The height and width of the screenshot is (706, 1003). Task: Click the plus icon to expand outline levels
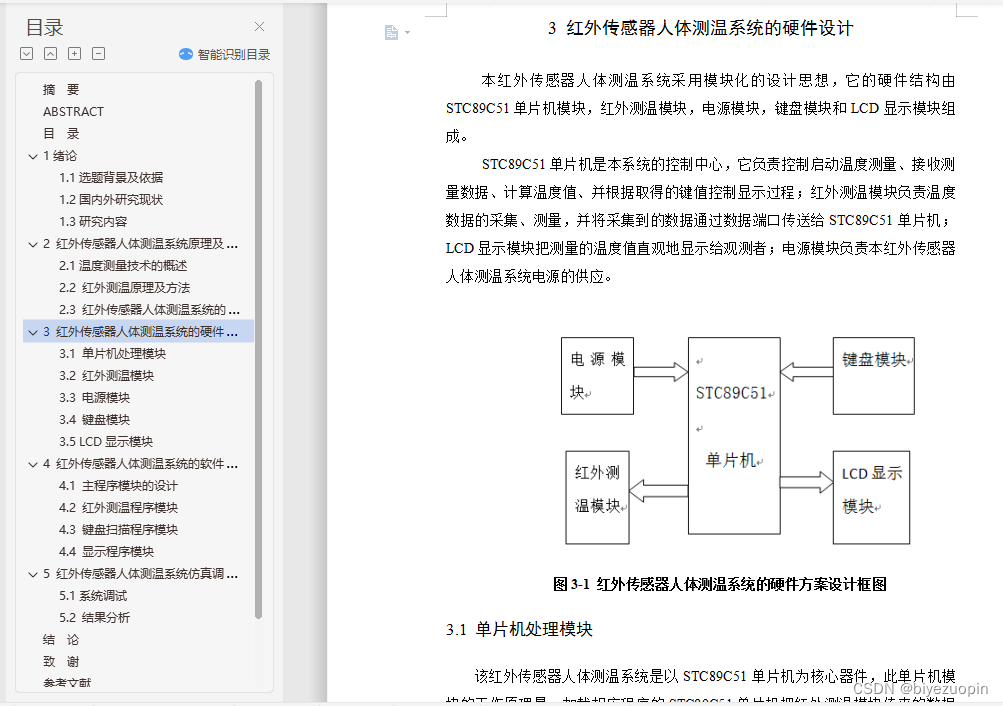[x=72, y=53]
